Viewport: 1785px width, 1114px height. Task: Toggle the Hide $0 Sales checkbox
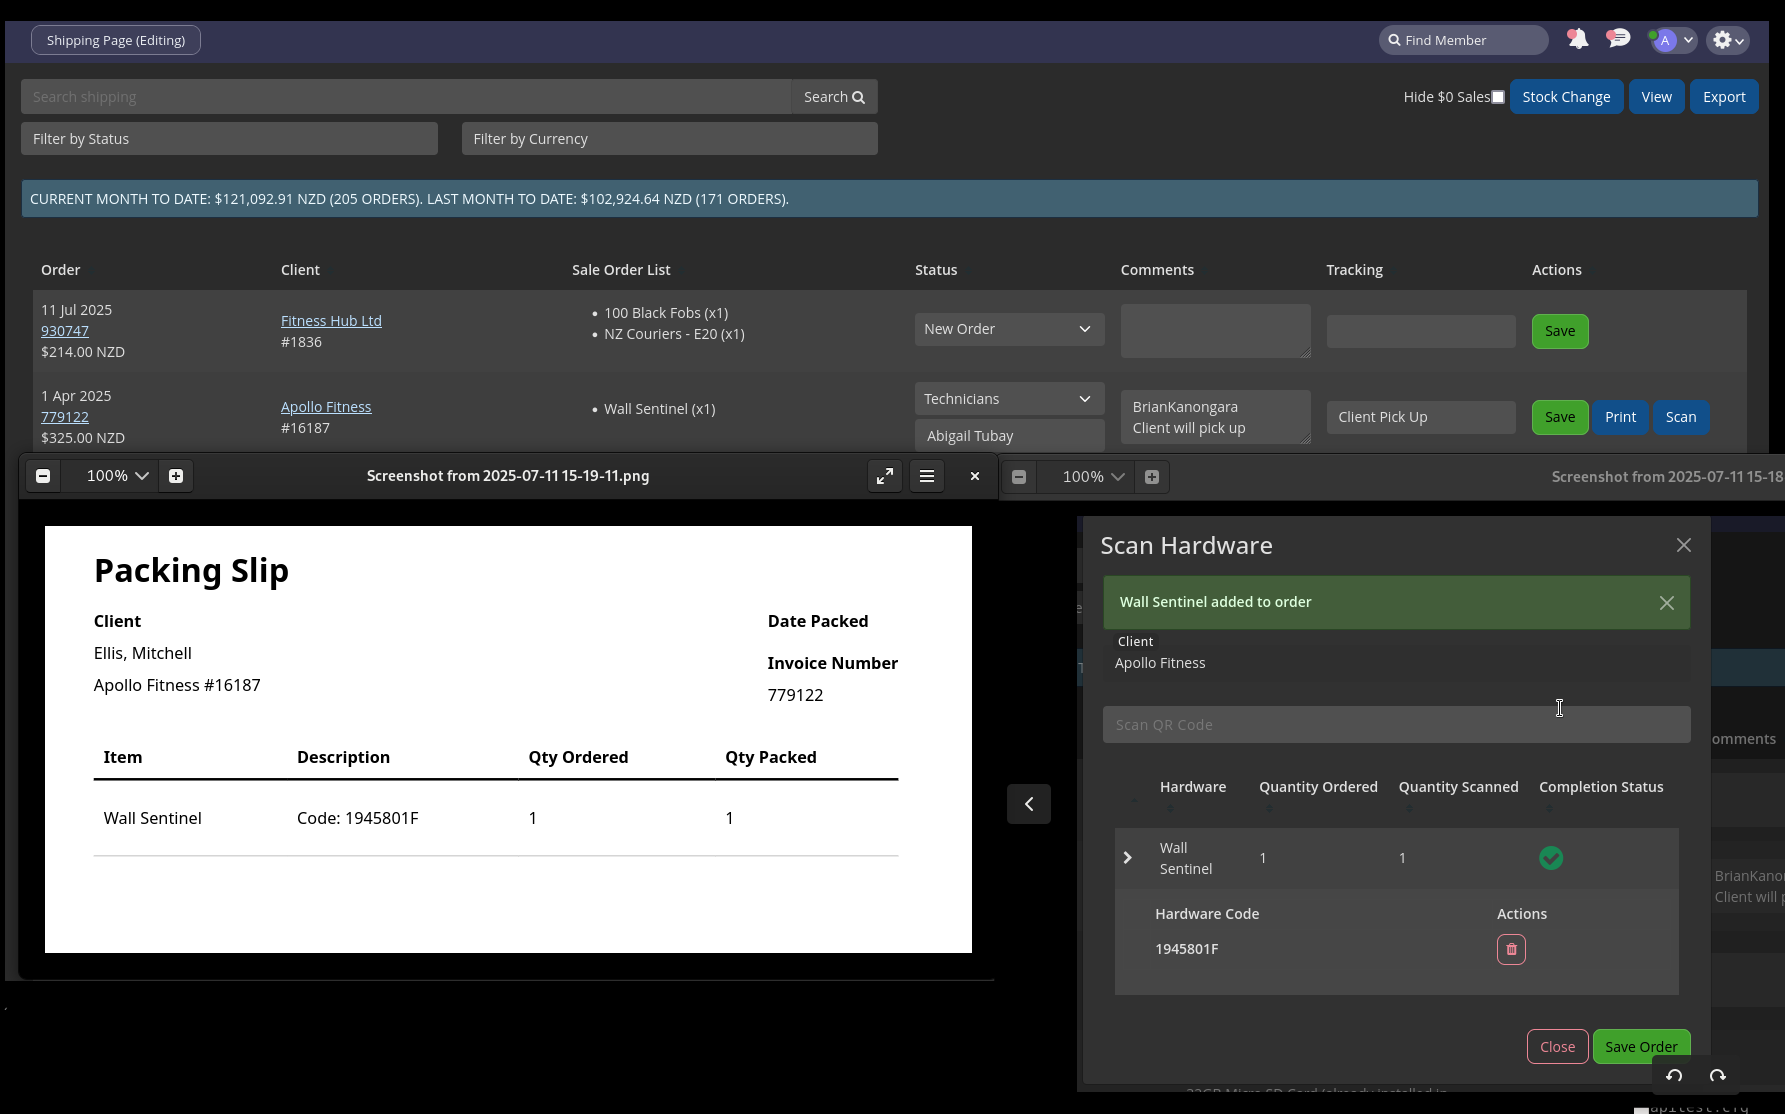tap(1497, 97)
